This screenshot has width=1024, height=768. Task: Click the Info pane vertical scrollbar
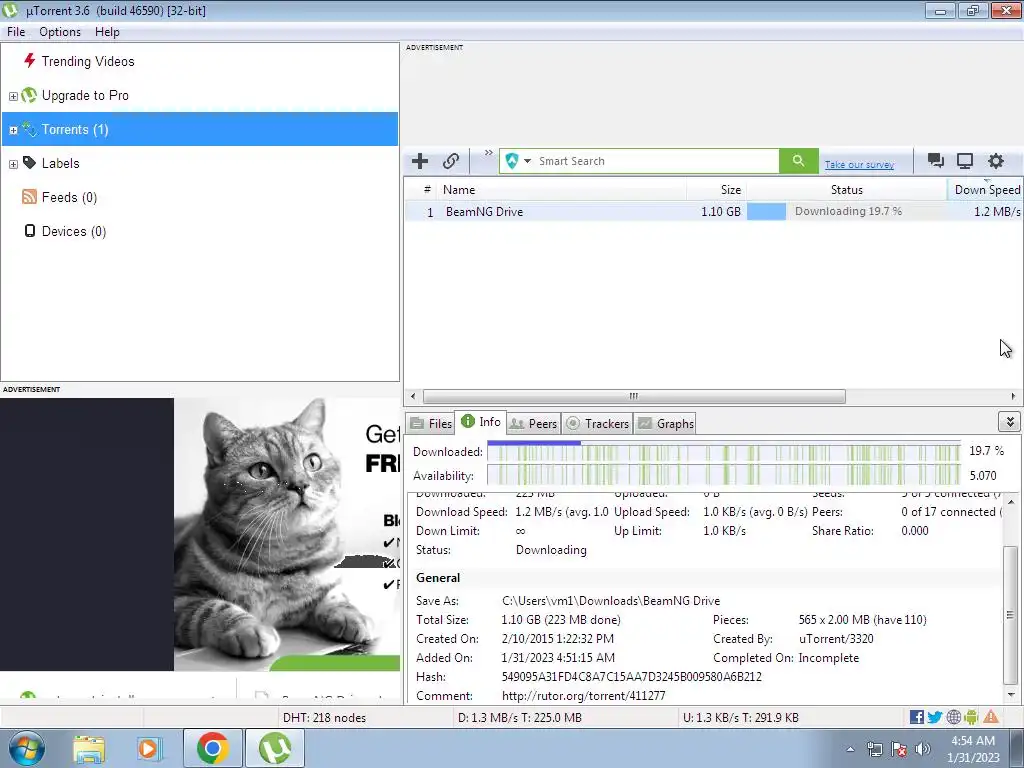(x=1010, y=614)
